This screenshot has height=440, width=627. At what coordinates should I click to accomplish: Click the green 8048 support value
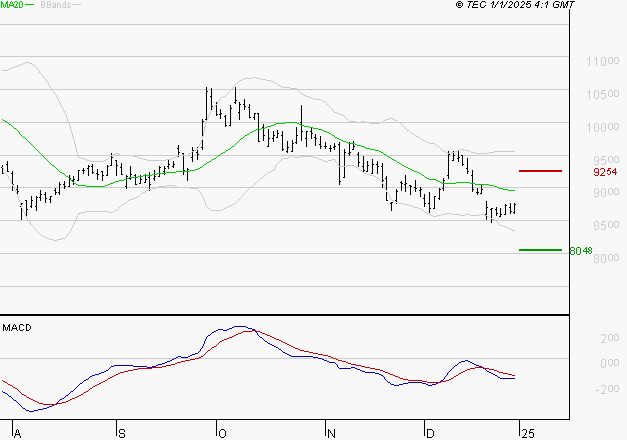581,251
